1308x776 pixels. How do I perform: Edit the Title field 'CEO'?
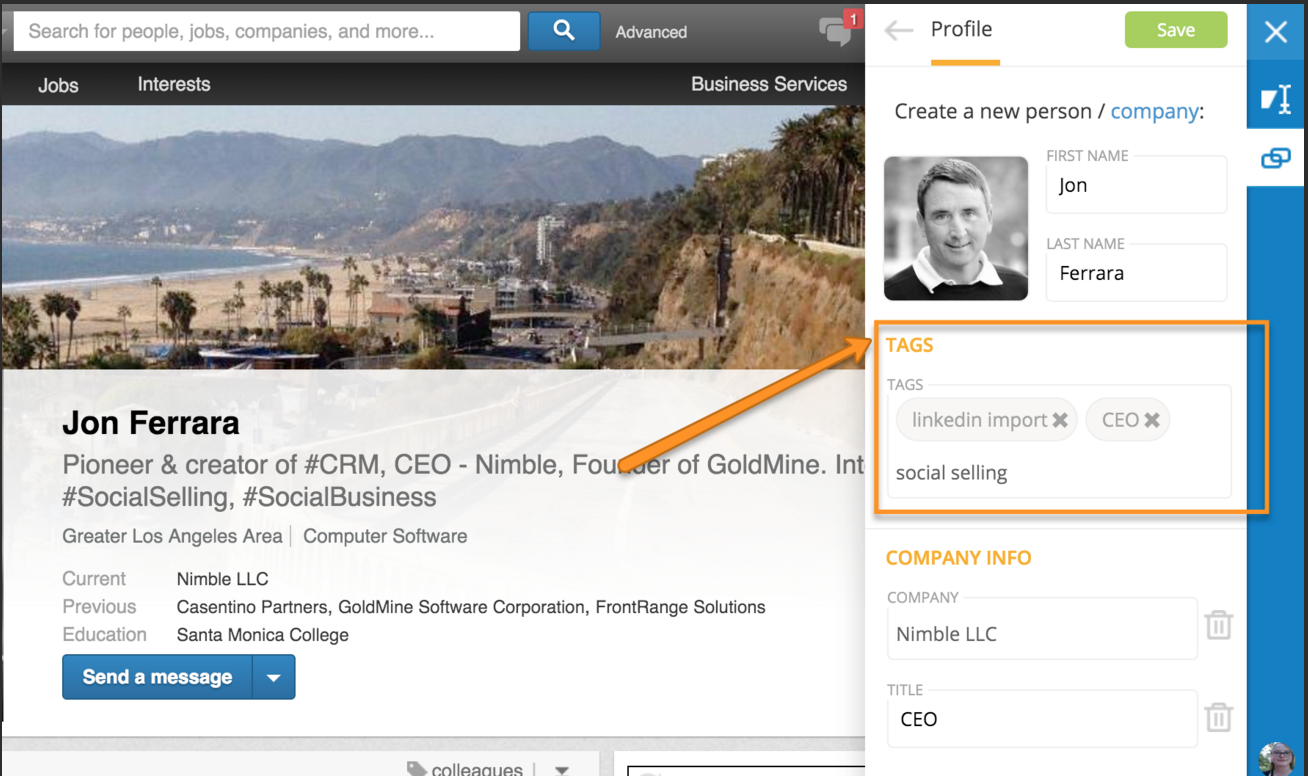coord(1042,719)
